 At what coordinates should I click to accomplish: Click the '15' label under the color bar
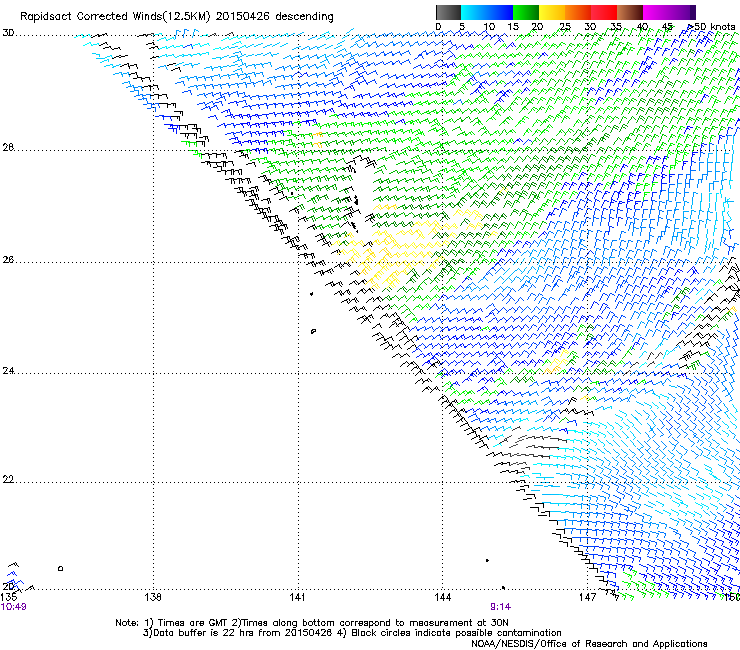[513, 26]
